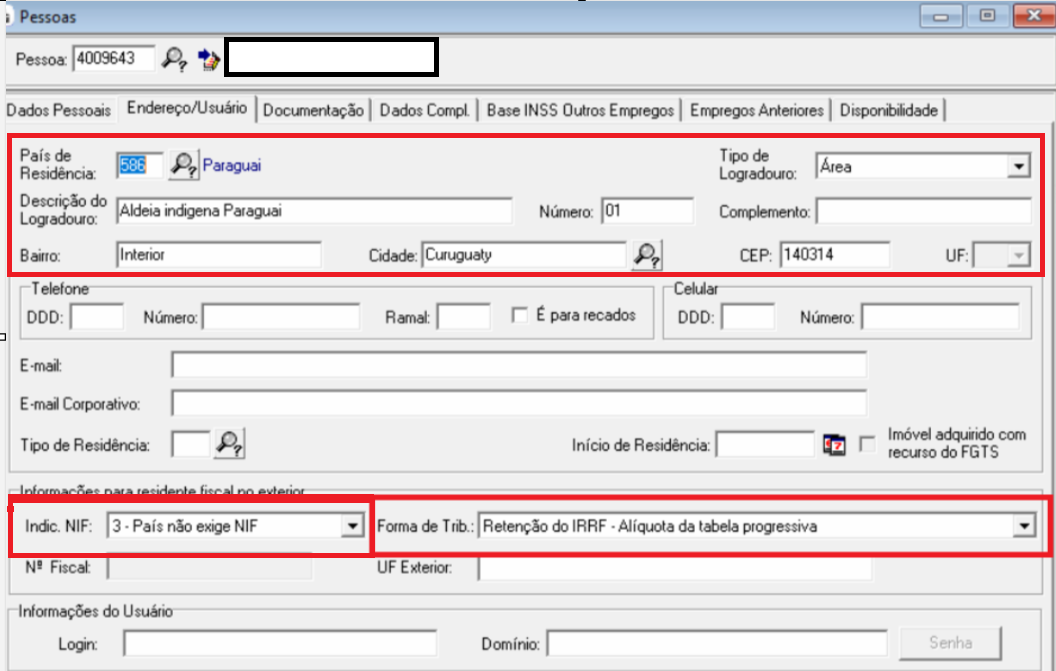Expand the Forma de Trib. dropdown

1022,525
